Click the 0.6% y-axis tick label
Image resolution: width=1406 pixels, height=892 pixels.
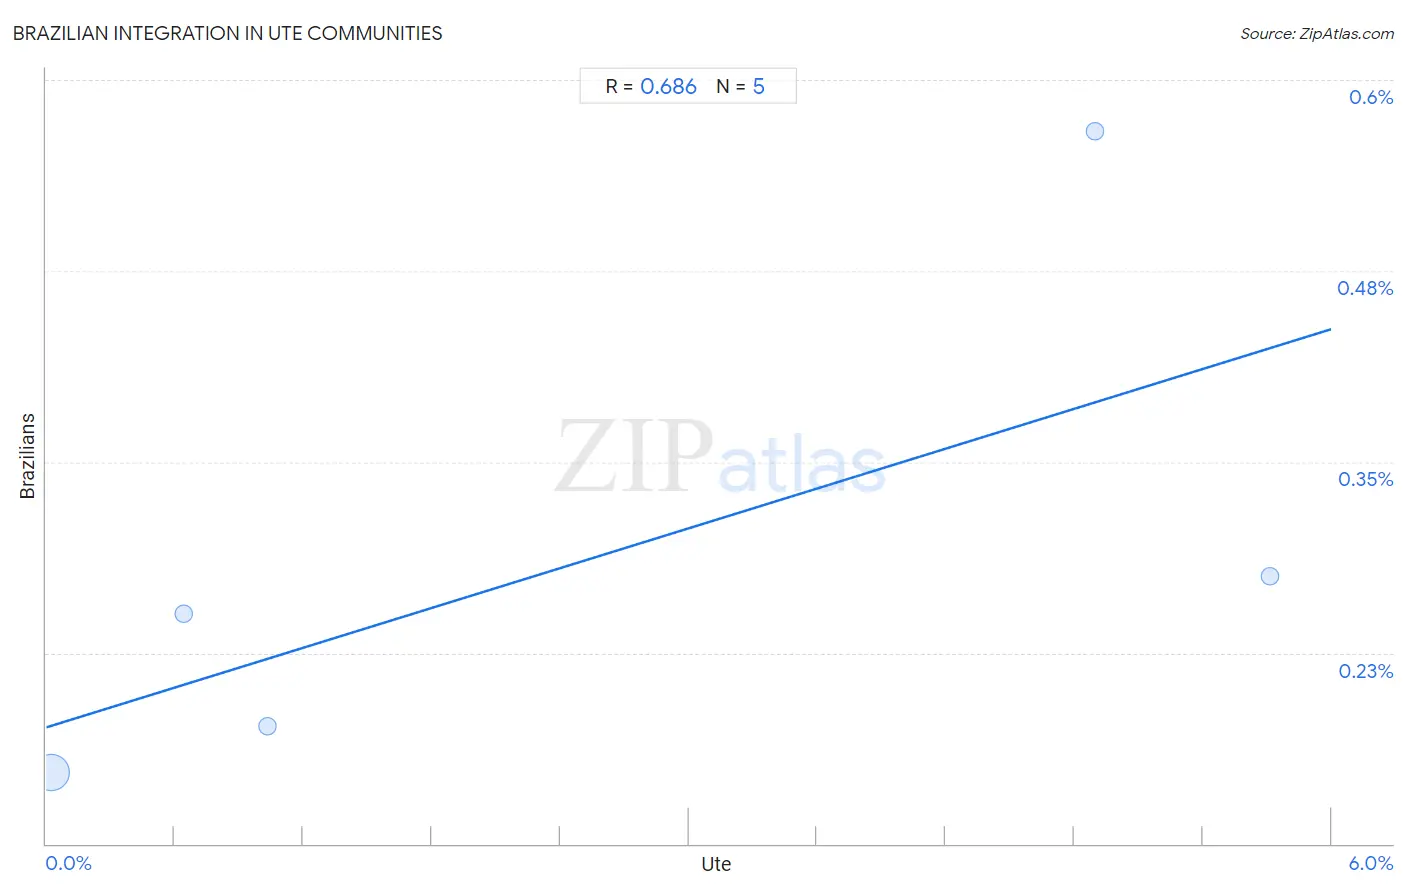click(1371, 97)
